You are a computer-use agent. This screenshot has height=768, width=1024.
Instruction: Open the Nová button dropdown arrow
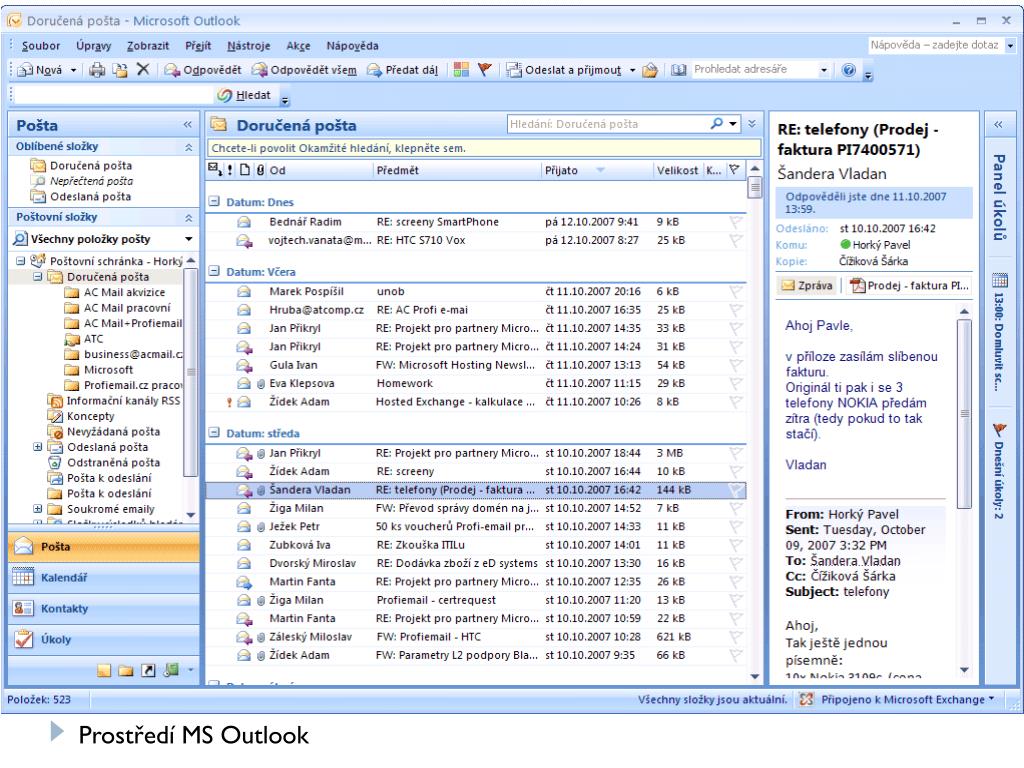coord(73,70)
